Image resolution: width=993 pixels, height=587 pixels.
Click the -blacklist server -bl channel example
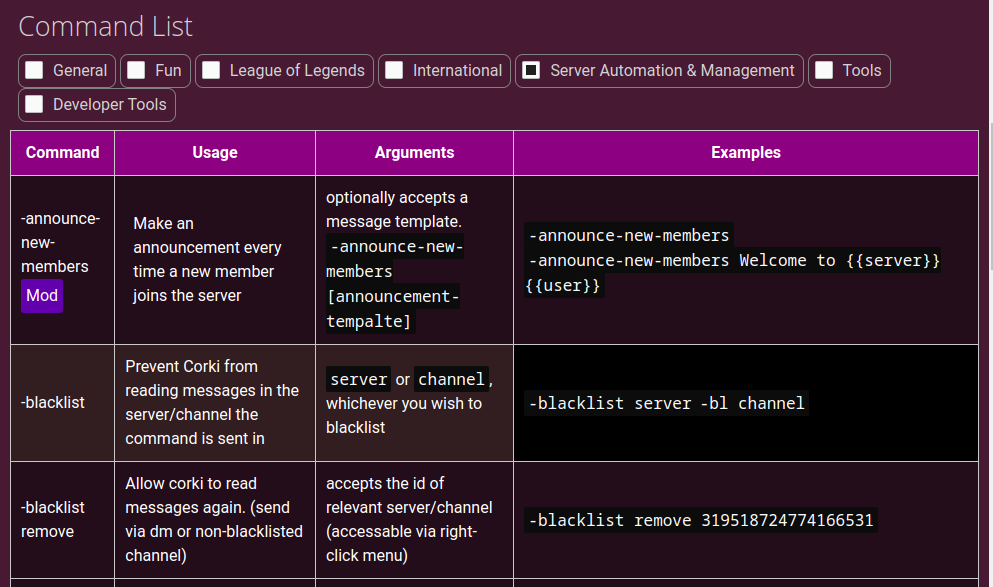click(x=666, y=404)
